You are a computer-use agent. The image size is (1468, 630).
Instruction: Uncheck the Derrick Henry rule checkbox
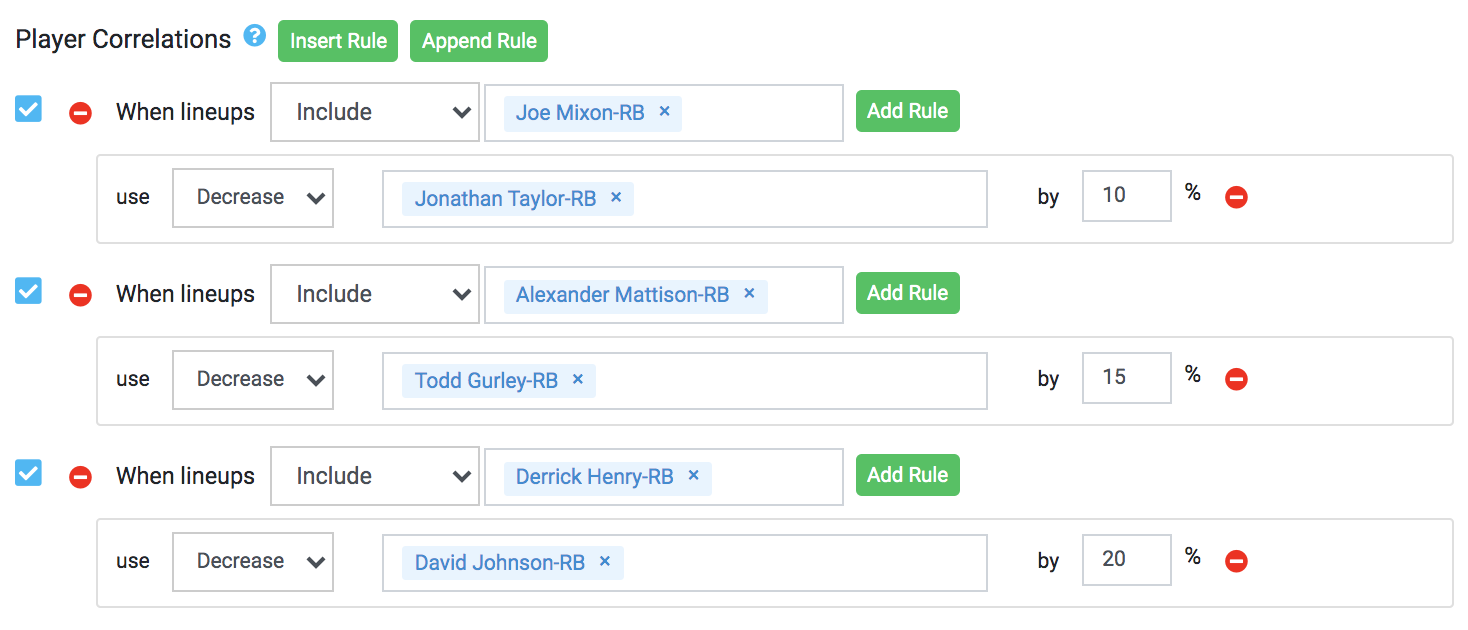[28, 473]
